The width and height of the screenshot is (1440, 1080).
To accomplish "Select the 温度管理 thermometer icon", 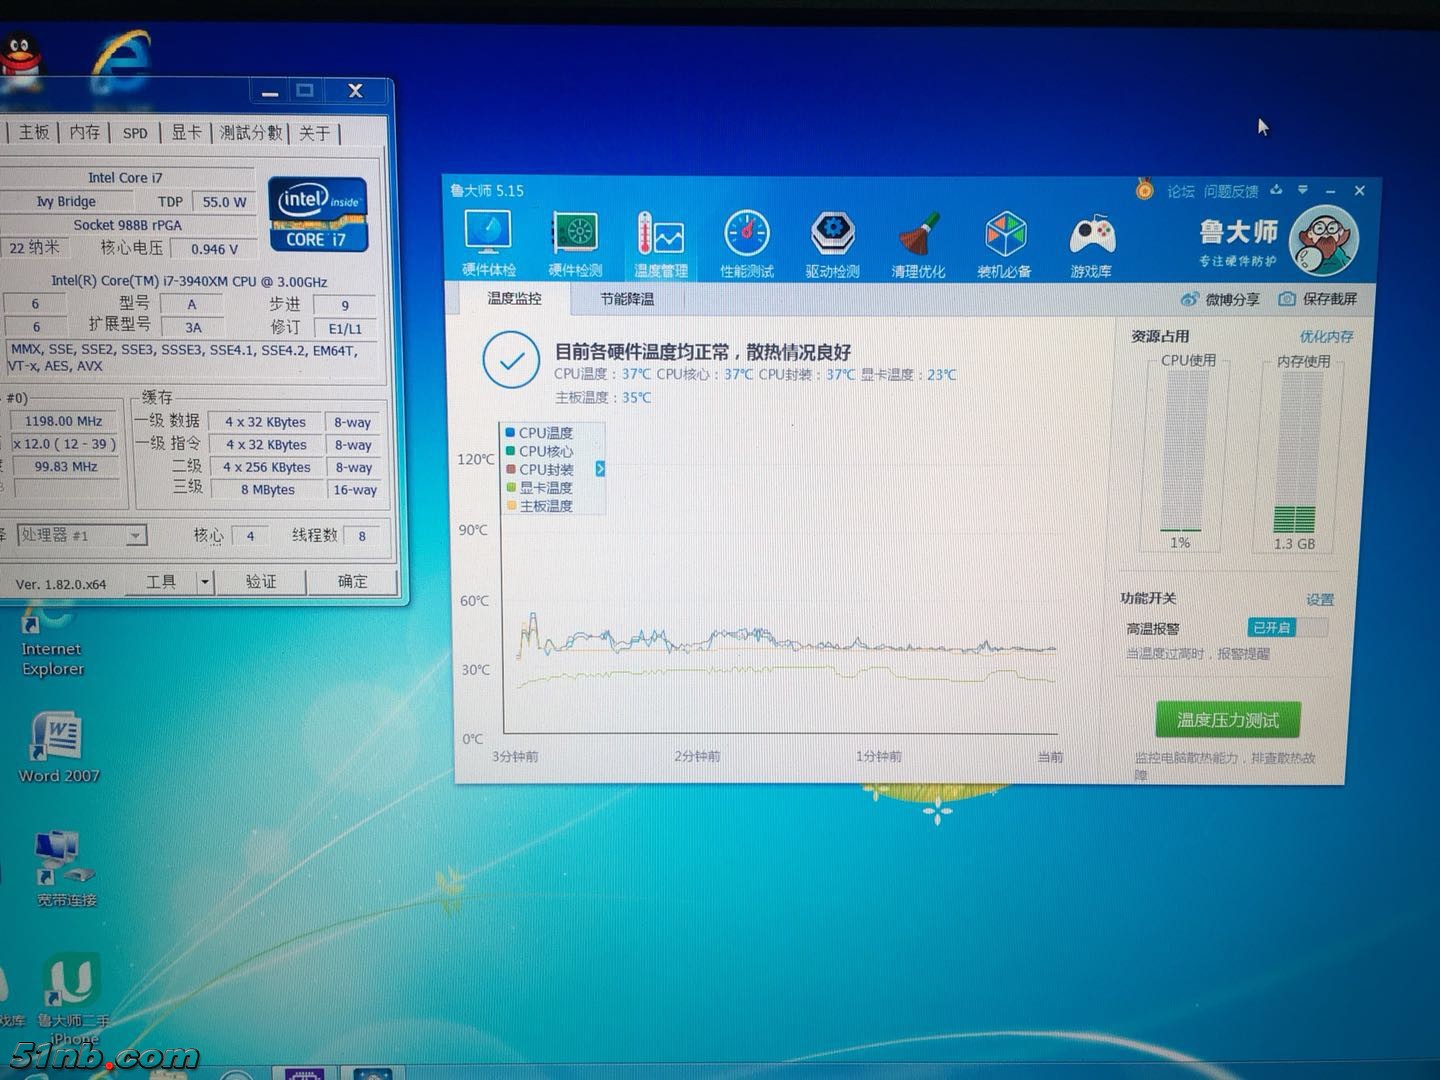I will coord(661,244).
